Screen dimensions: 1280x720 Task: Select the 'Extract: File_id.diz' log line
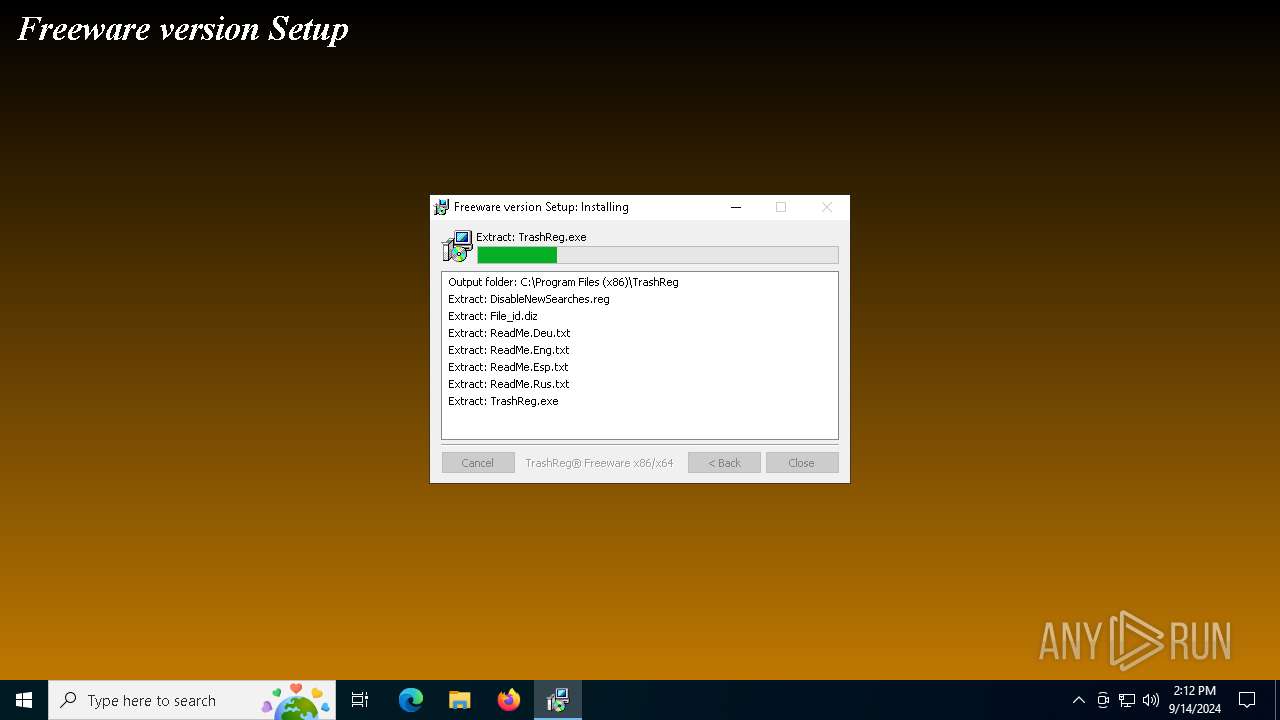pyautogui.click(x=492, y=316)
